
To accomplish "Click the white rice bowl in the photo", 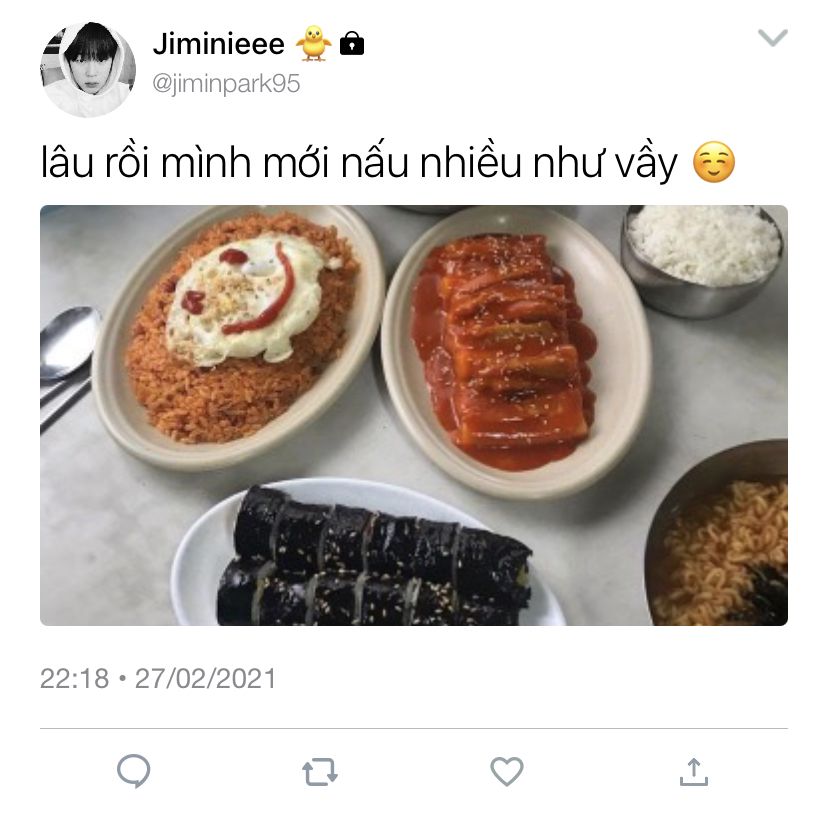I will 702,261.
